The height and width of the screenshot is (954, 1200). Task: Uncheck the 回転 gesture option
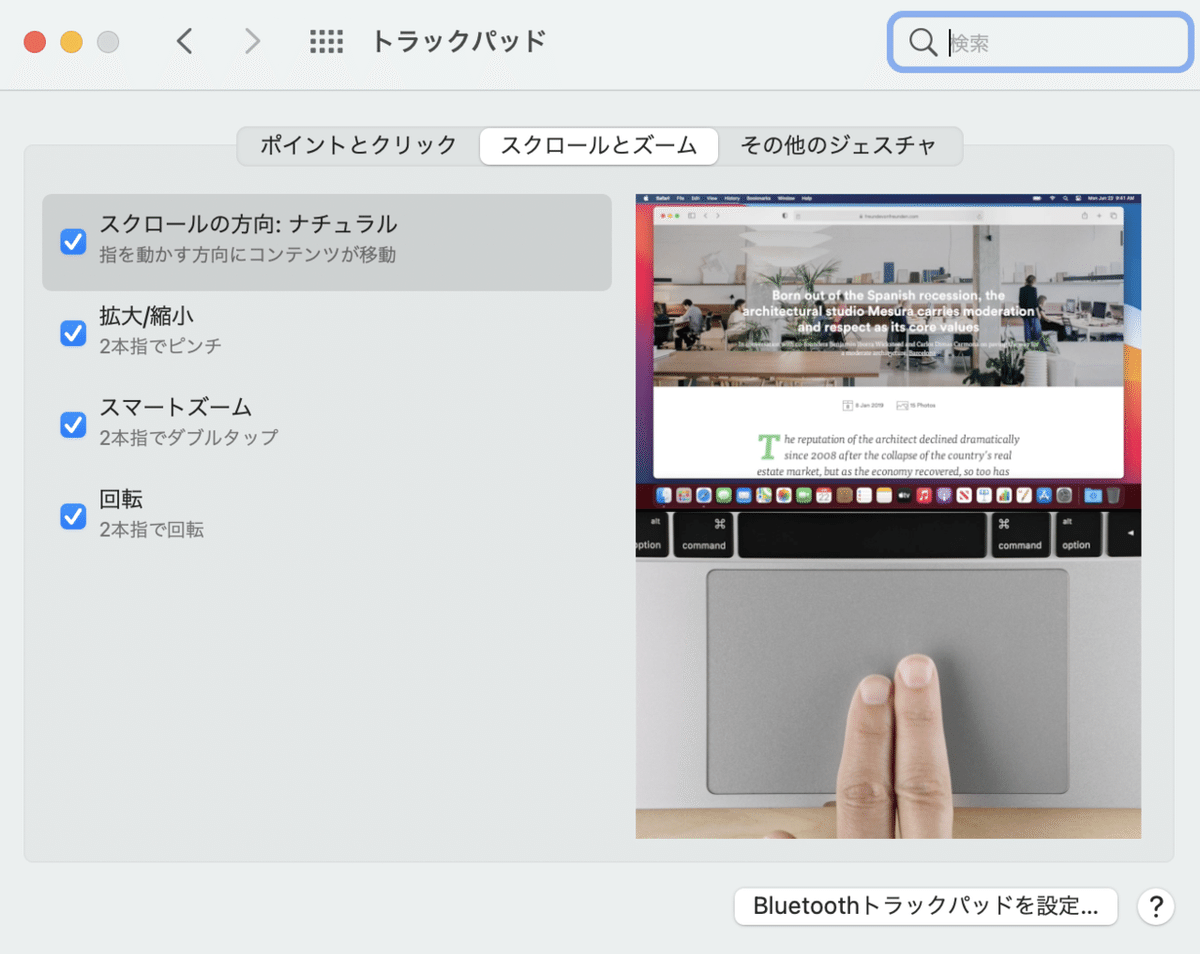[x=73, y=516]
